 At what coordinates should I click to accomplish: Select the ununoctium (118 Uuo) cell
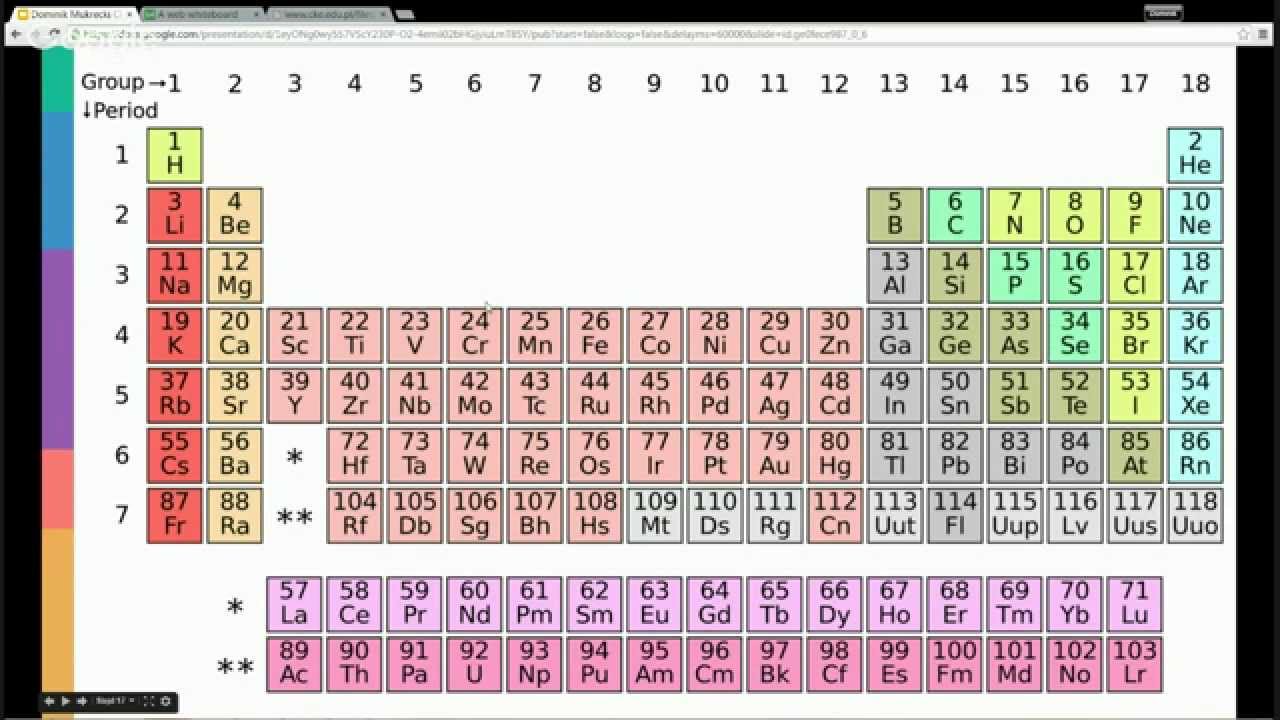coord(1195,515)
